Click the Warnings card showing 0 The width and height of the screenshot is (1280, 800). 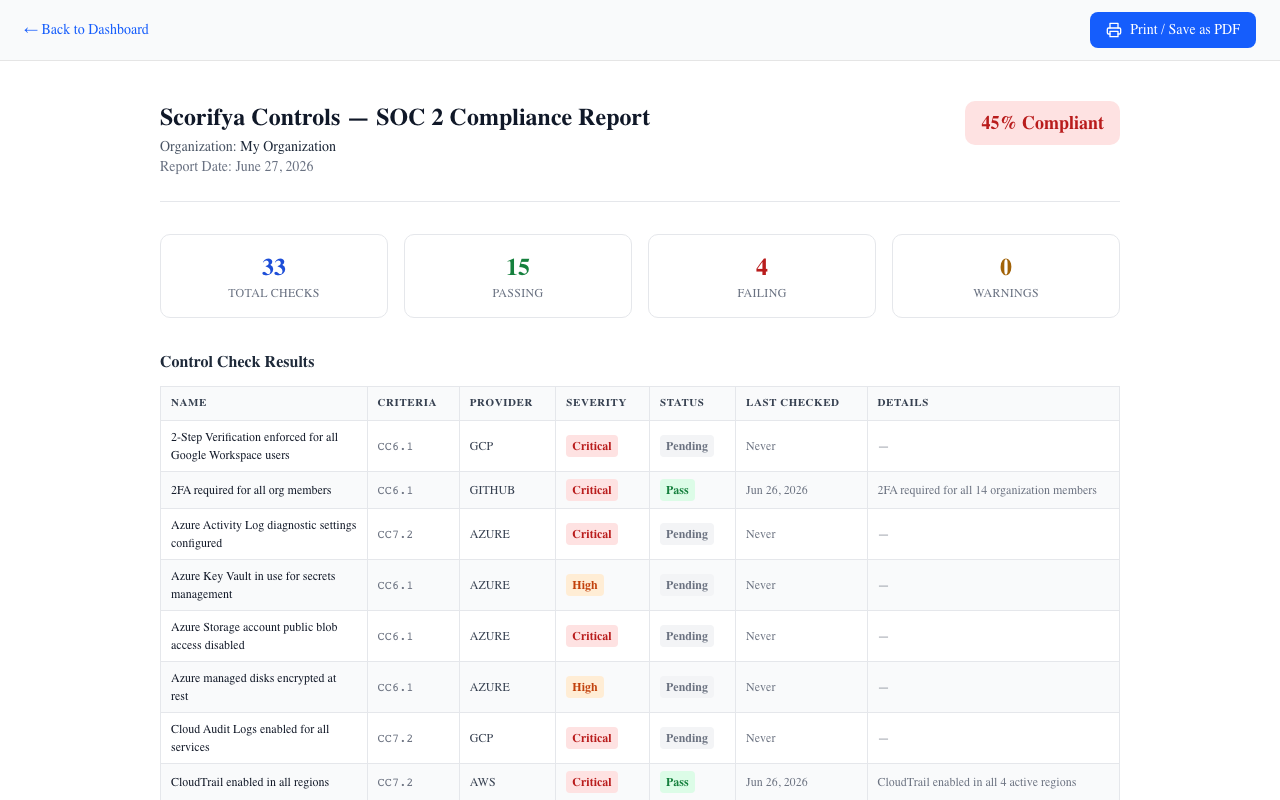point(1006,276)
